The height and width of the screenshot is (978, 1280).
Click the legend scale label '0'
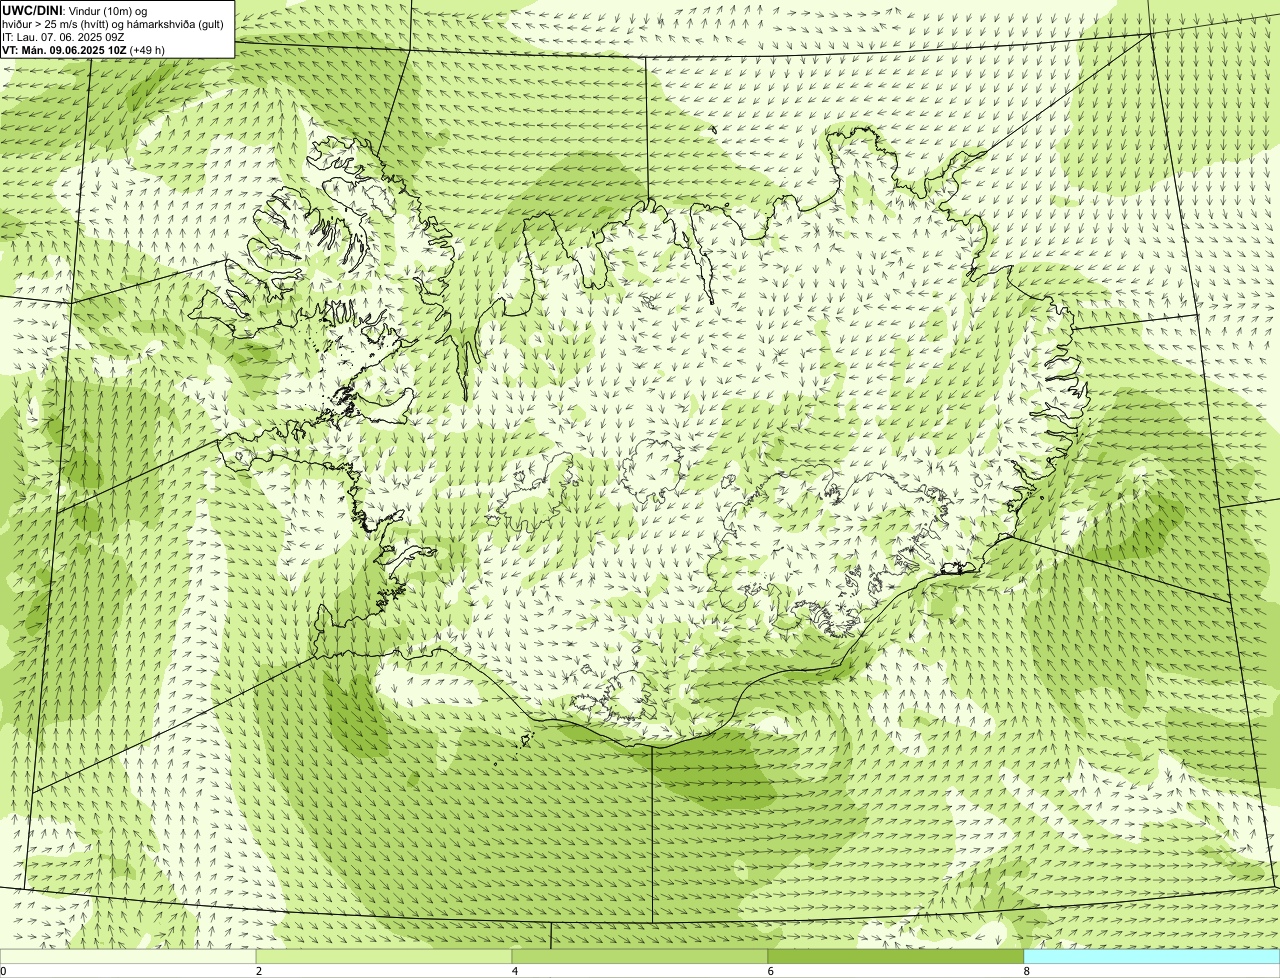pyautogui.click(x=4, y=971)
